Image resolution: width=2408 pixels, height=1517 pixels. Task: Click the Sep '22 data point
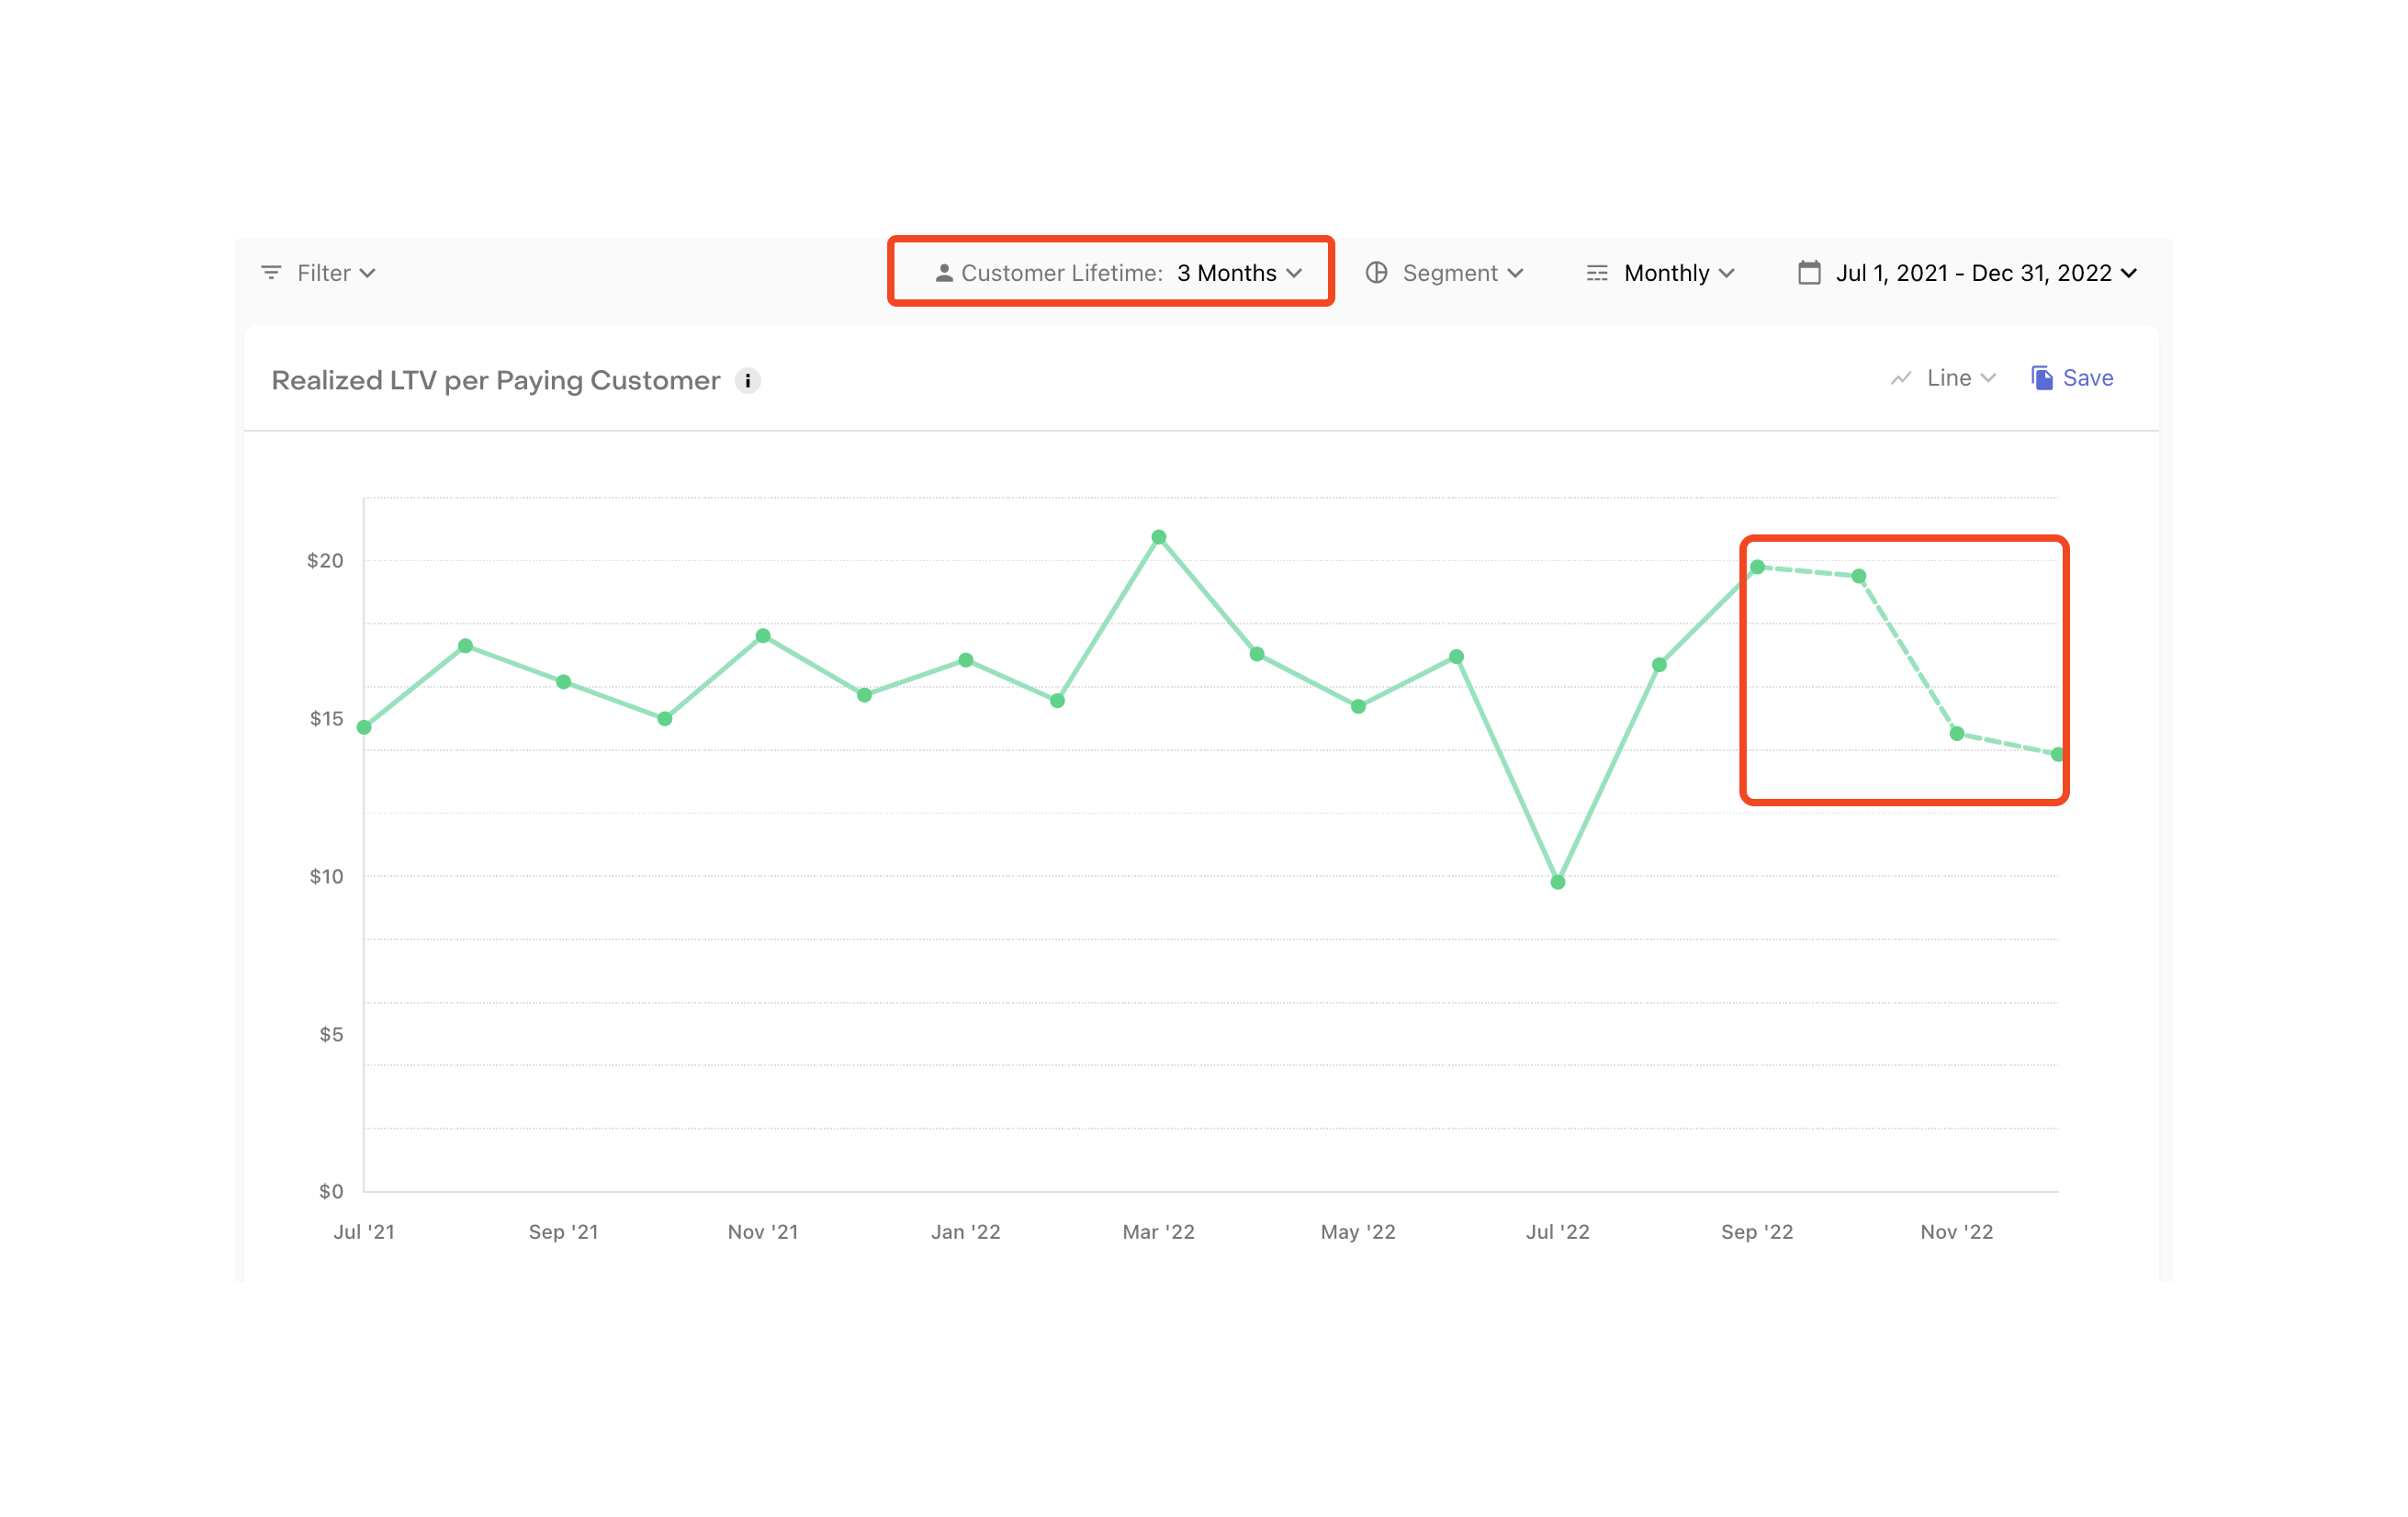pos(1757,567)
